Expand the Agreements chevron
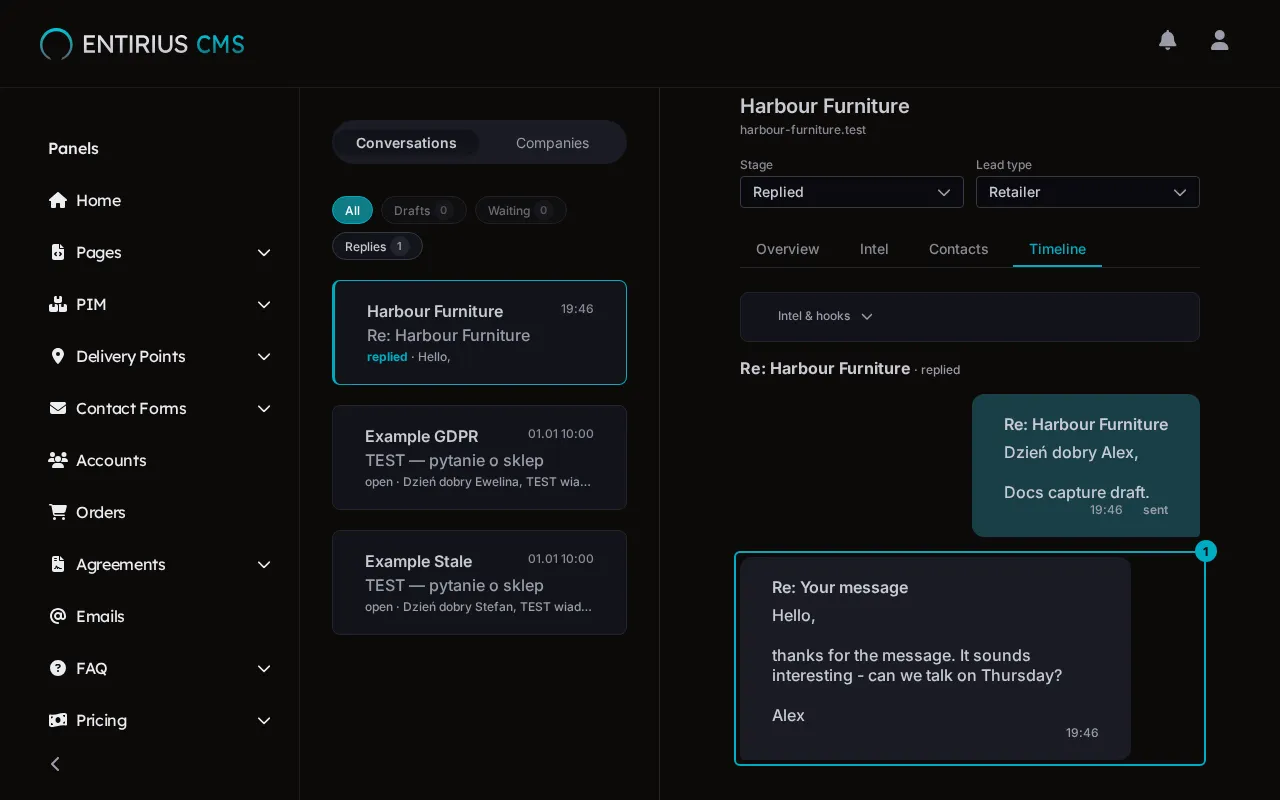Viewport: 1280px width, 800px height. [264, 565]
